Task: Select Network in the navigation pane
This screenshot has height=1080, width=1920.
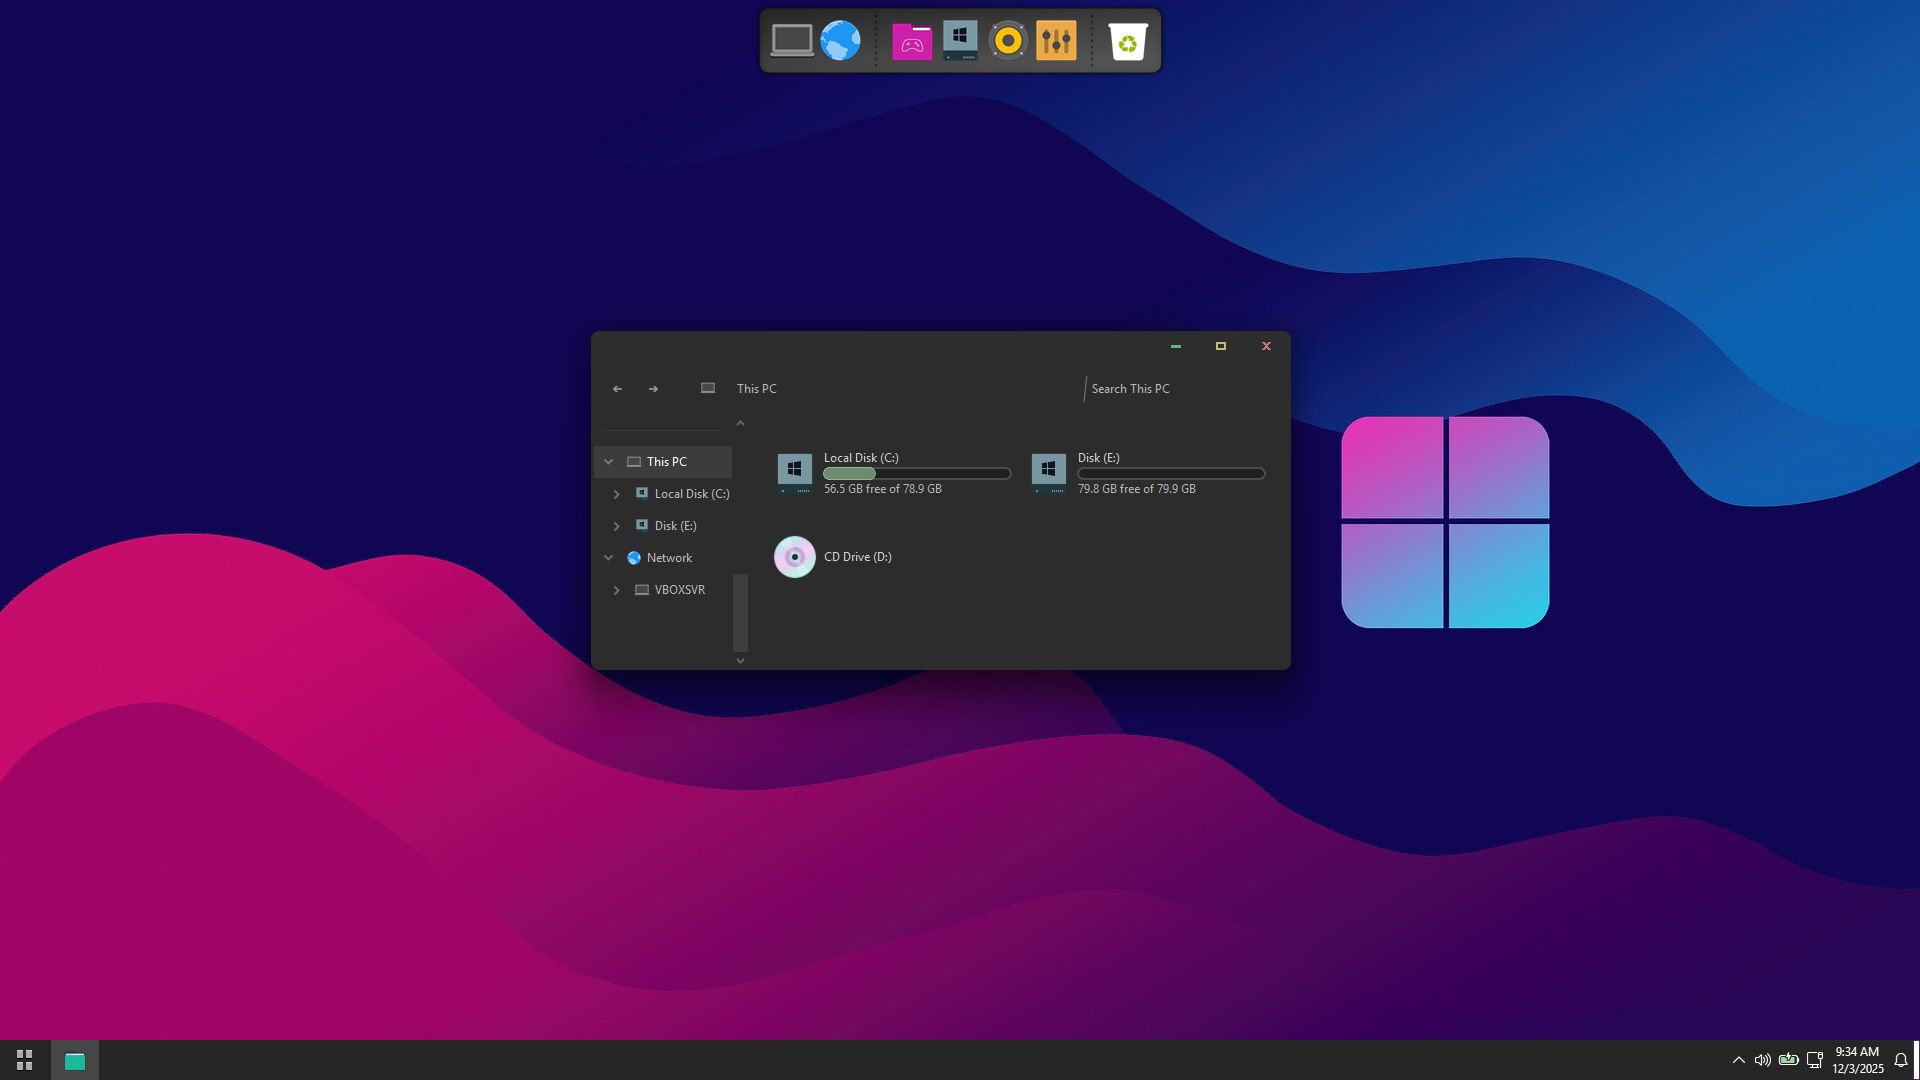Action: [669, 558]
